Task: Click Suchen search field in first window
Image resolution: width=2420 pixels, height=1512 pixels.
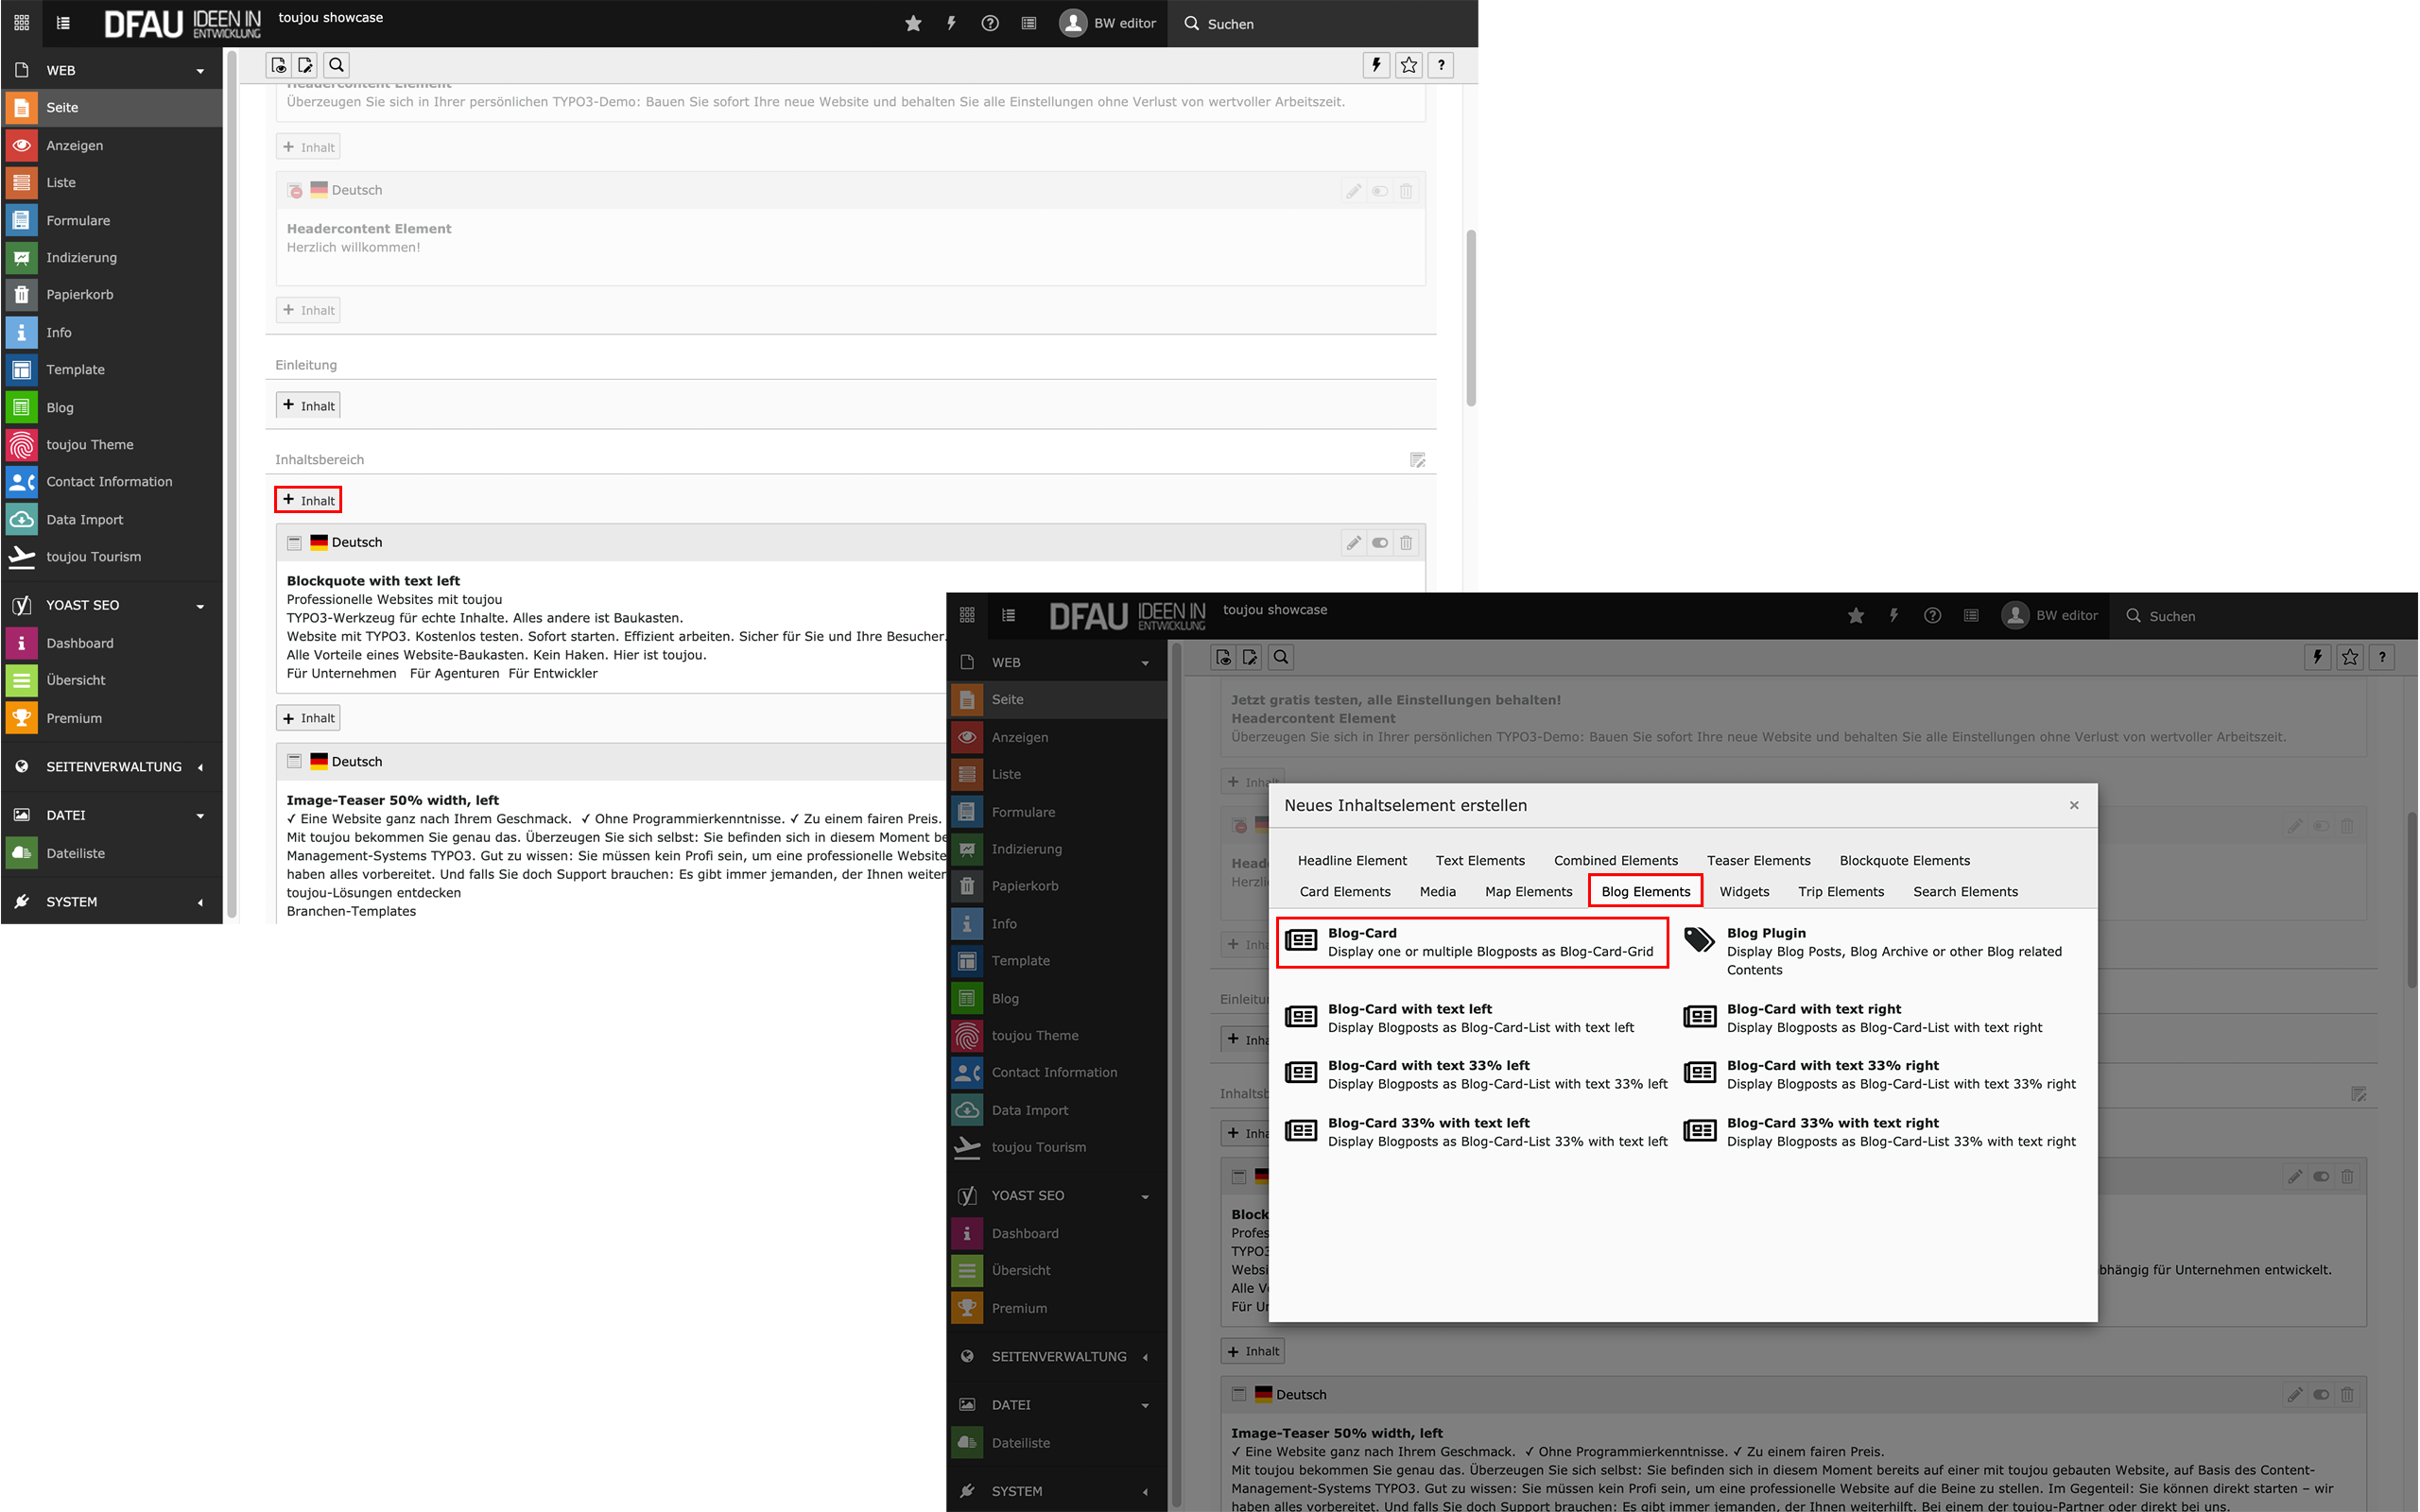Action: click(x=1325, y=23)
